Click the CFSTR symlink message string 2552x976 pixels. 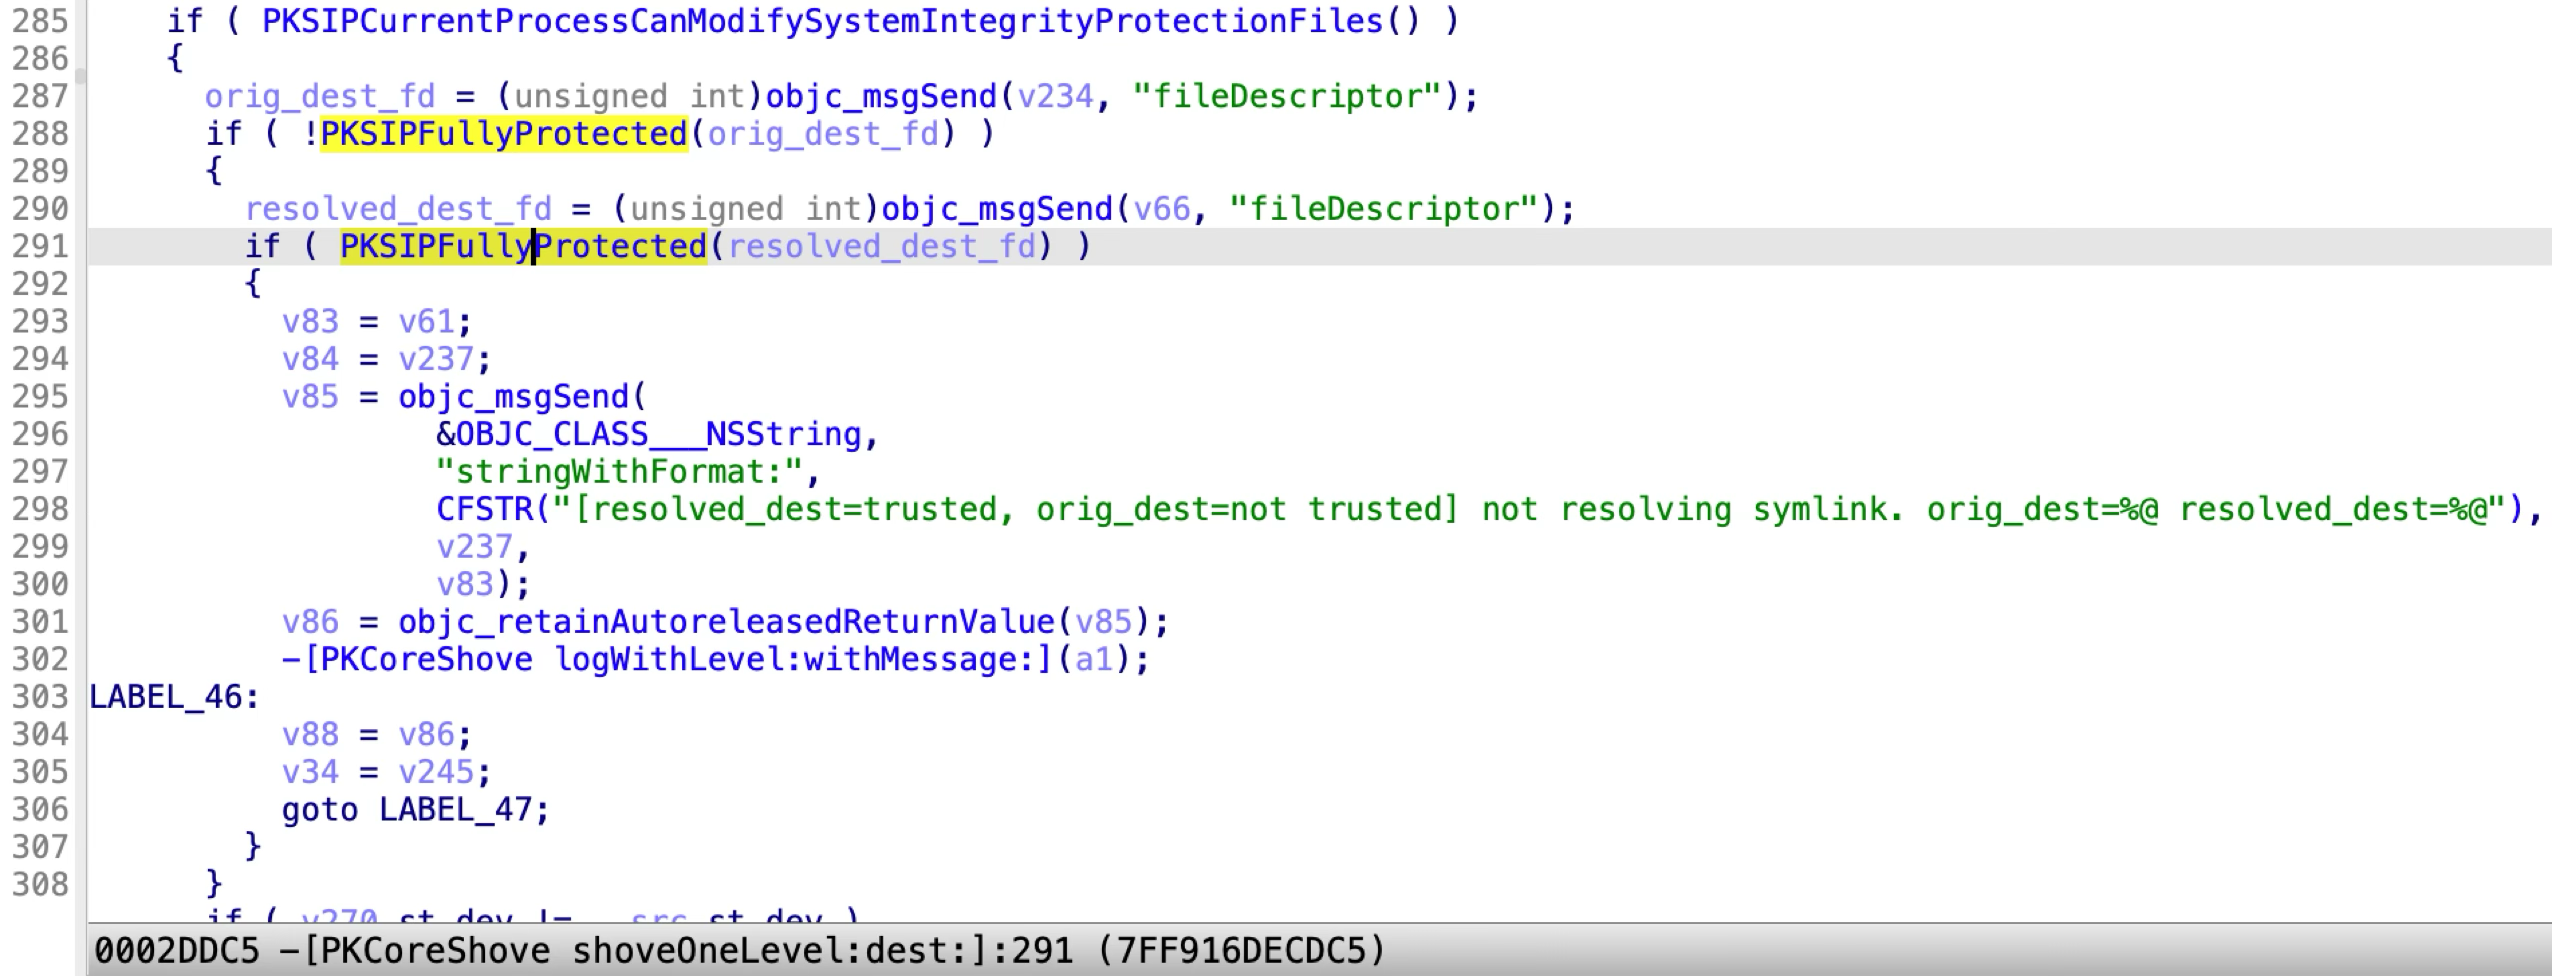(x=1479, y=509)
